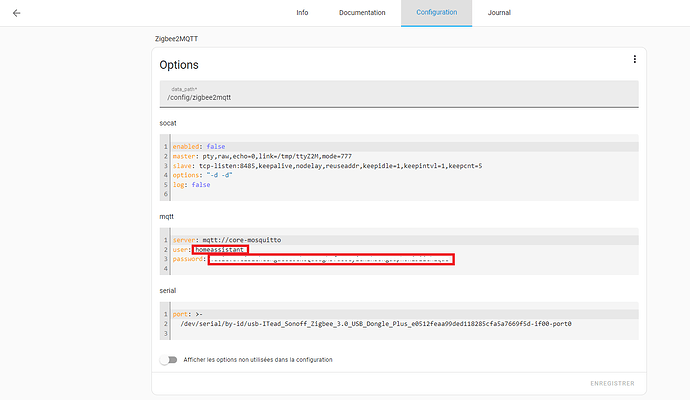Go back using the left arrow

(16, 13)
